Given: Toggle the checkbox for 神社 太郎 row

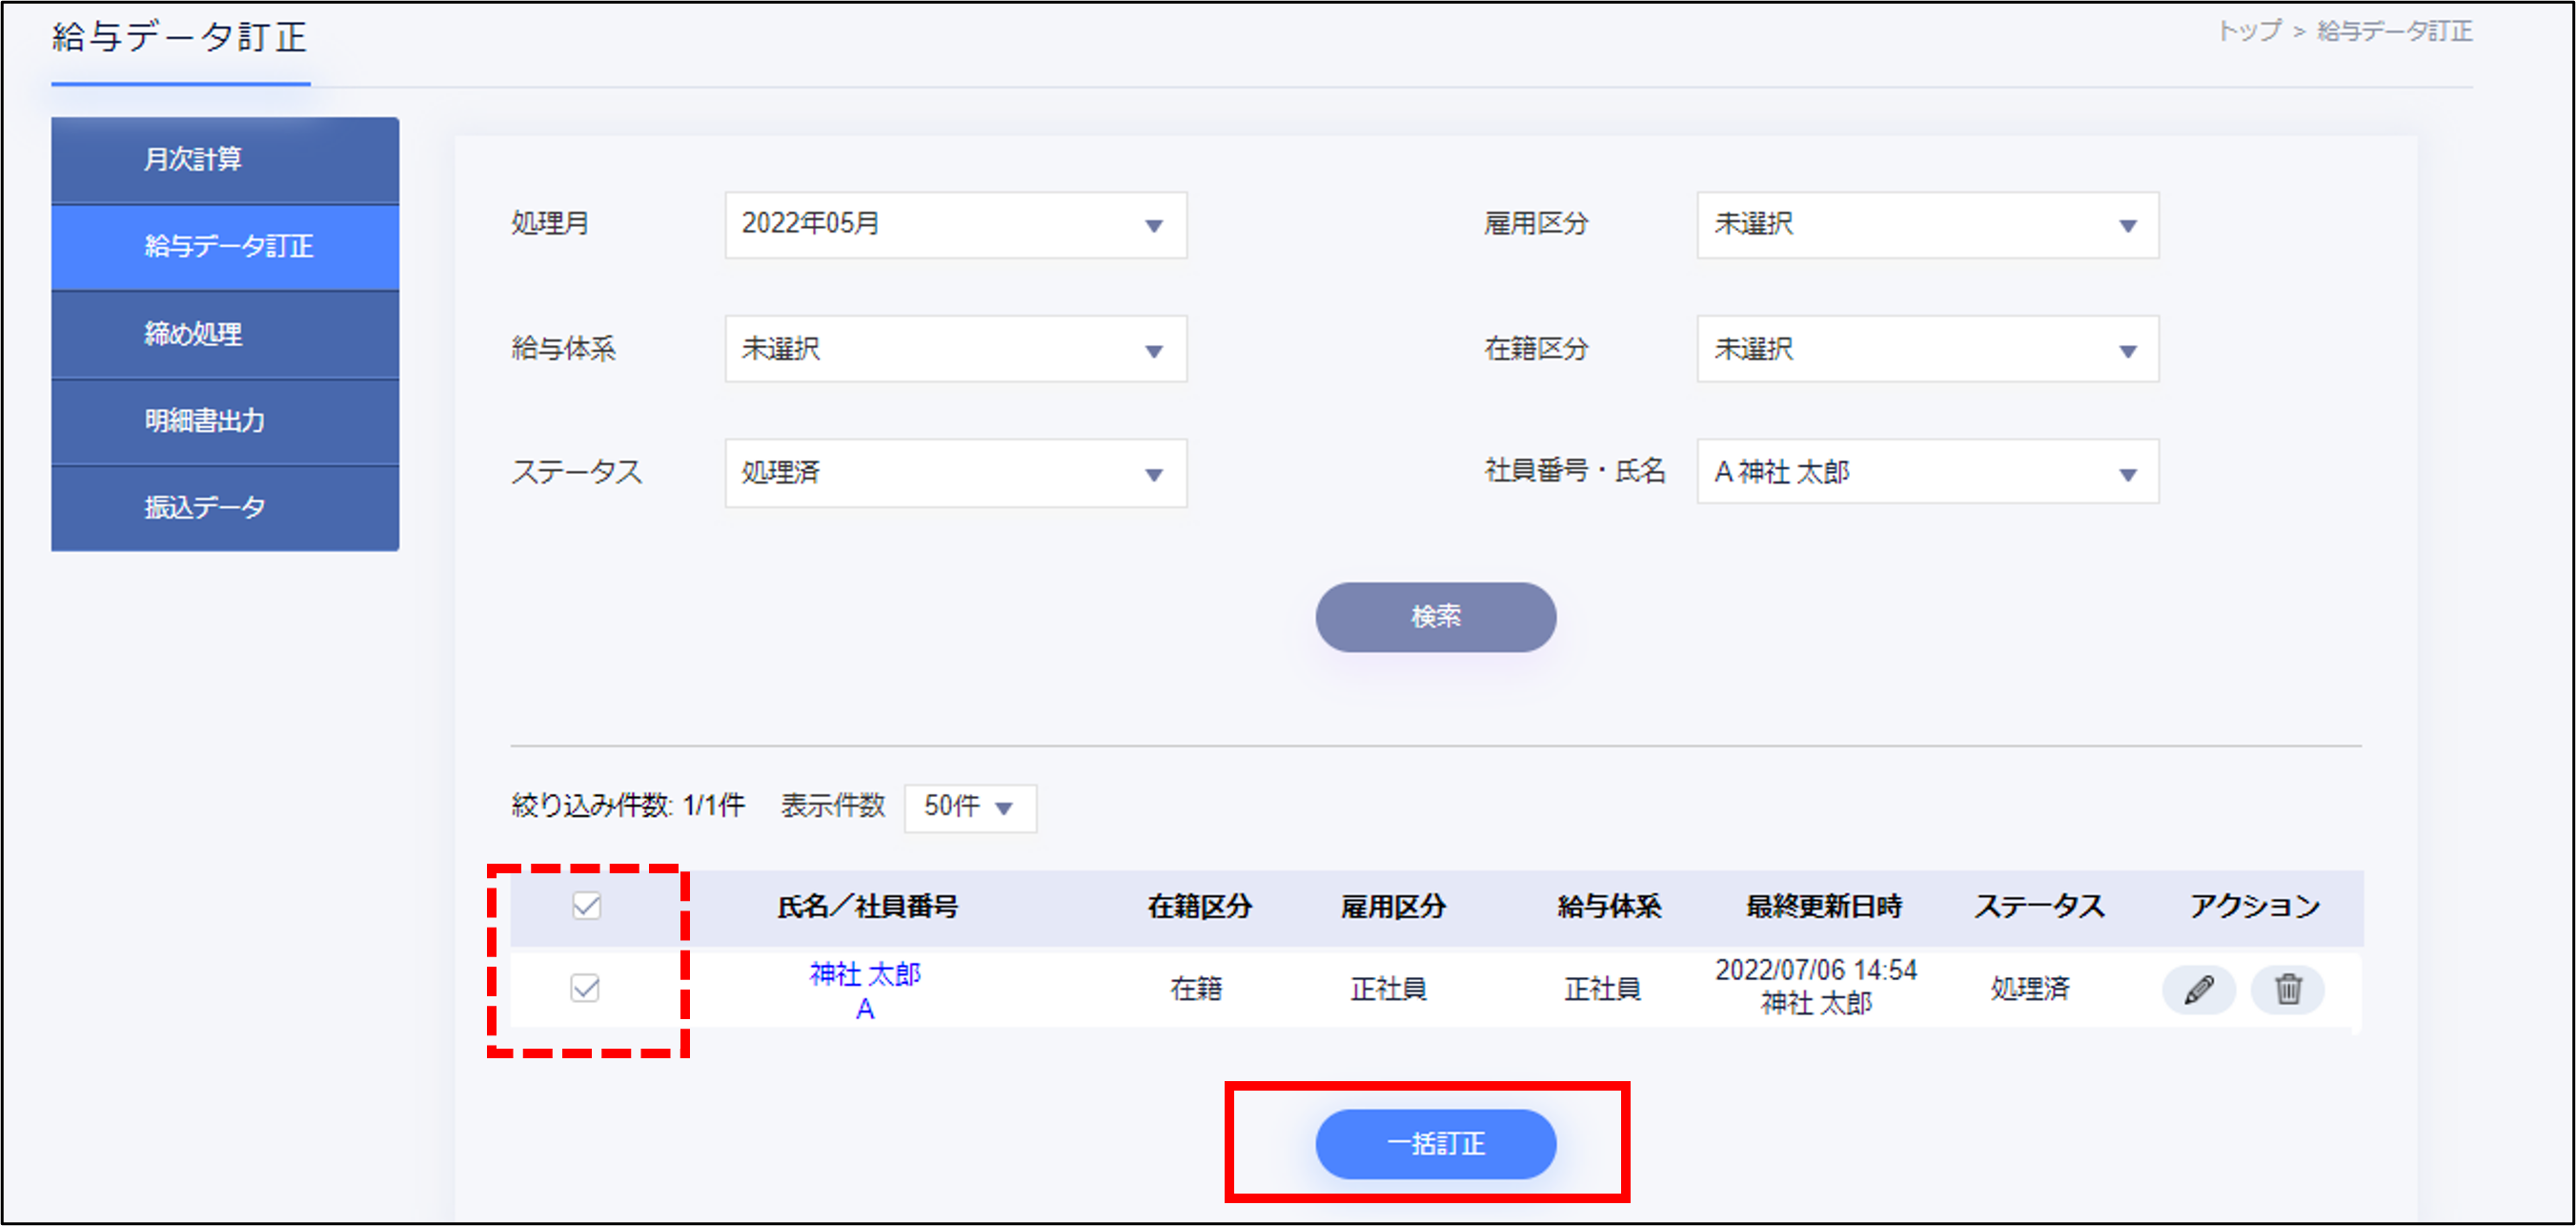Looking at the screenshot, I should pyautogui.click(x=585, y=988).
